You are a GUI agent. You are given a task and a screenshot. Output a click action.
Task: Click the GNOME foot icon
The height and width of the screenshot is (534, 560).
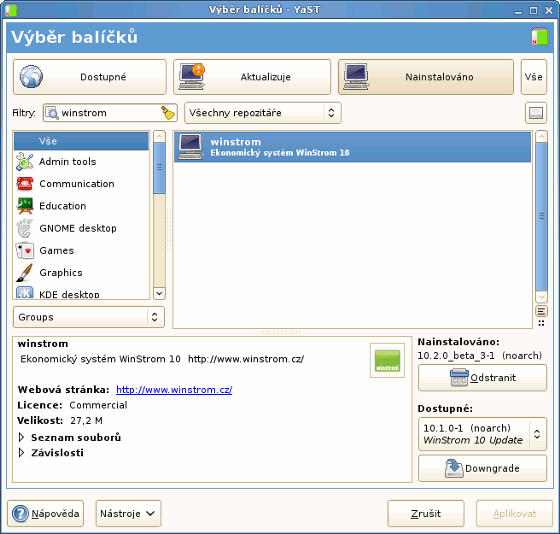click(x=25, y=228)
